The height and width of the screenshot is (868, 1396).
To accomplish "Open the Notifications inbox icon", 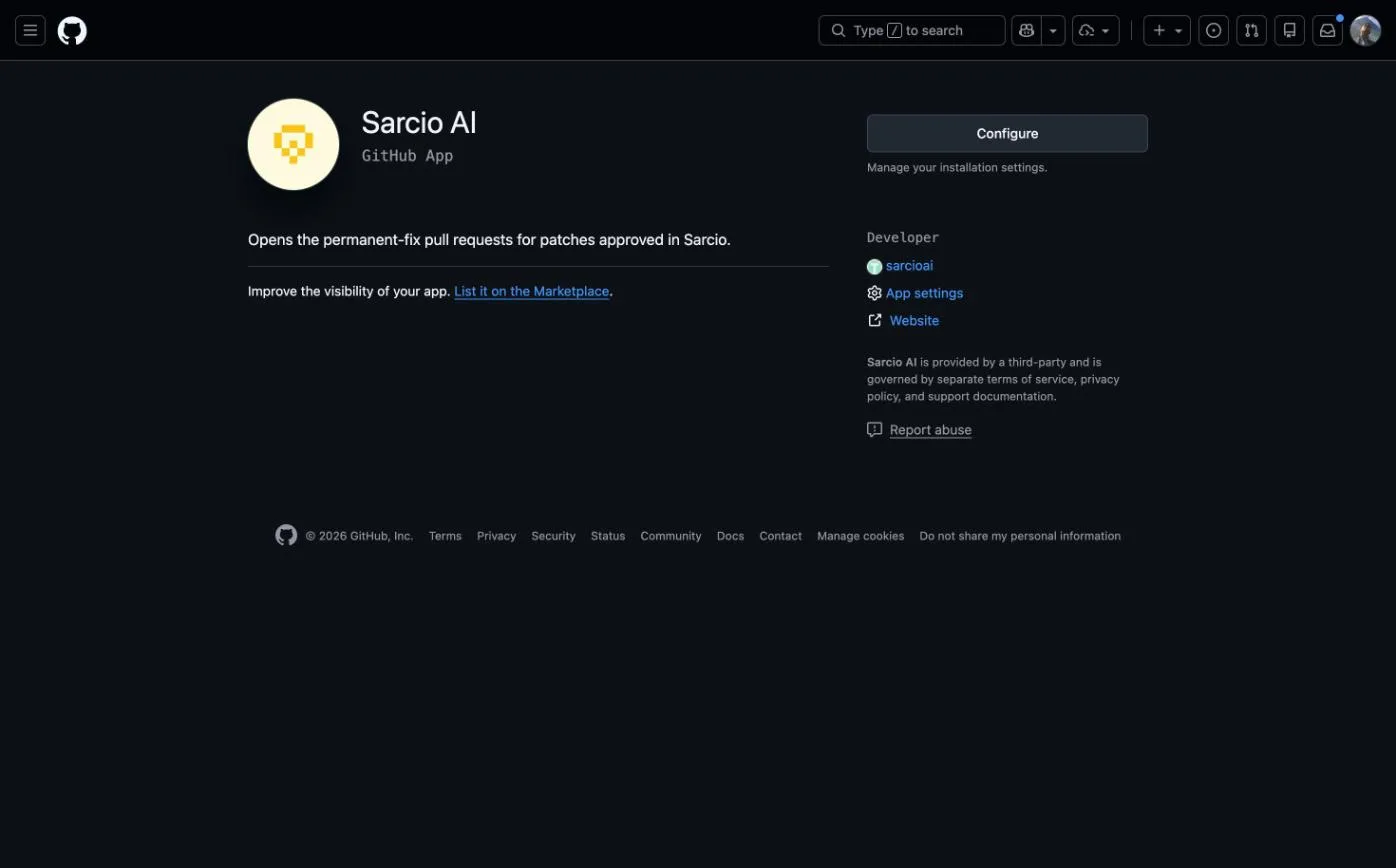I will [x=1328, y=30].
